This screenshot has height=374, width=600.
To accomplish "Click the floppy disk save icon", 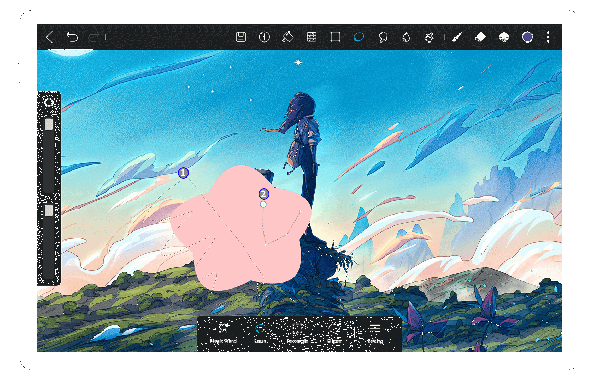I will tap(241, 37).
